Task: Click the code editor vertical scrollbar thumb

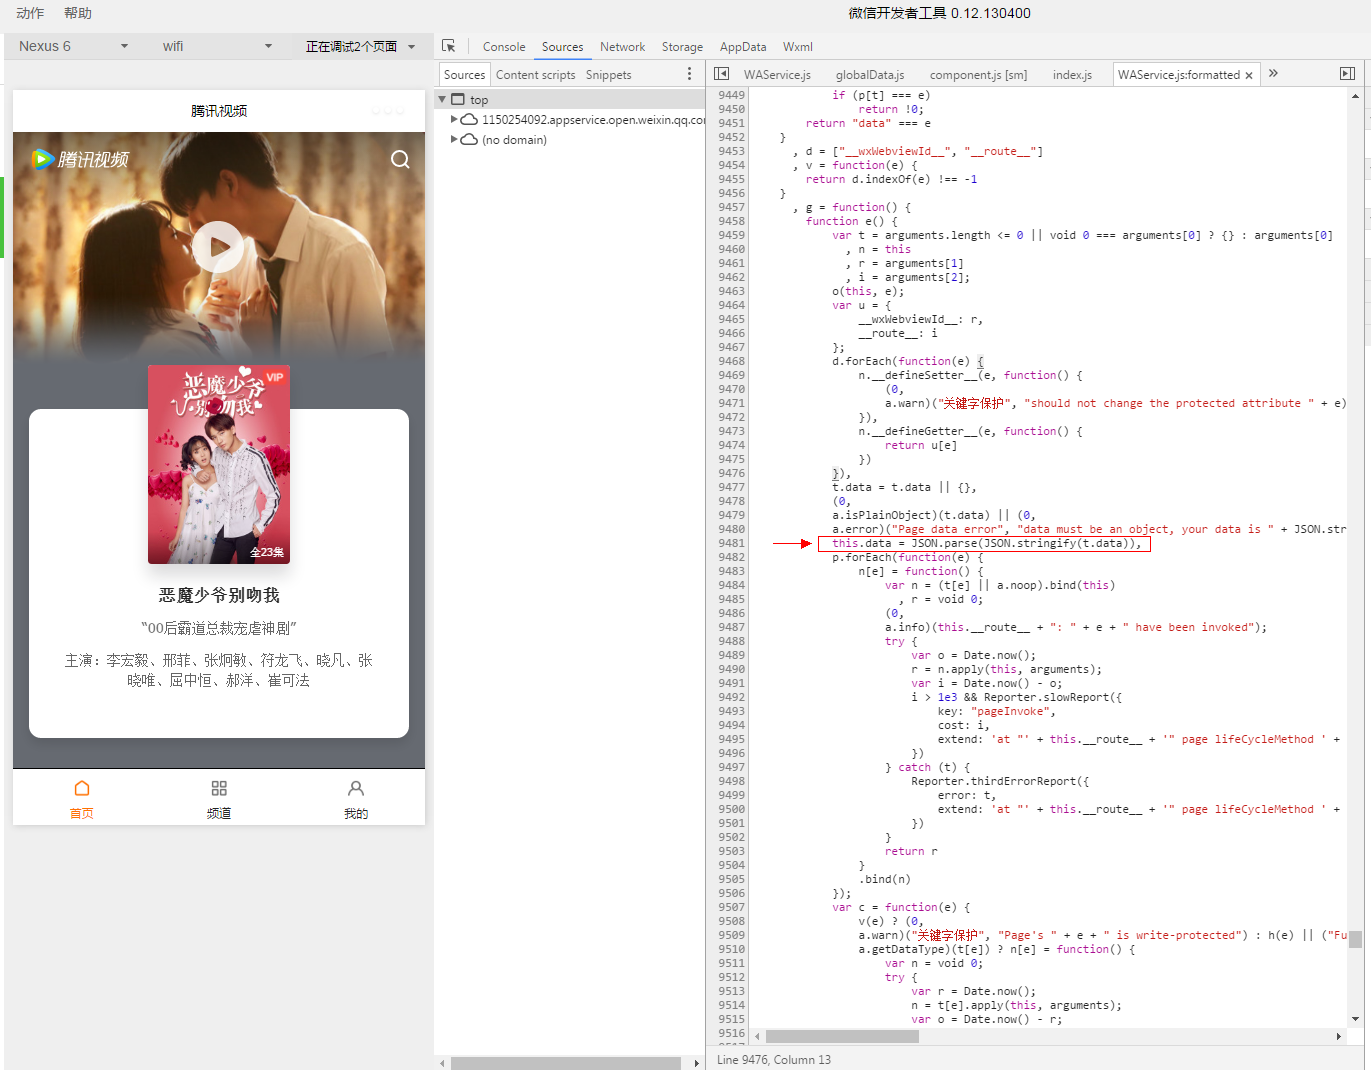Action: coord(1355,939)
